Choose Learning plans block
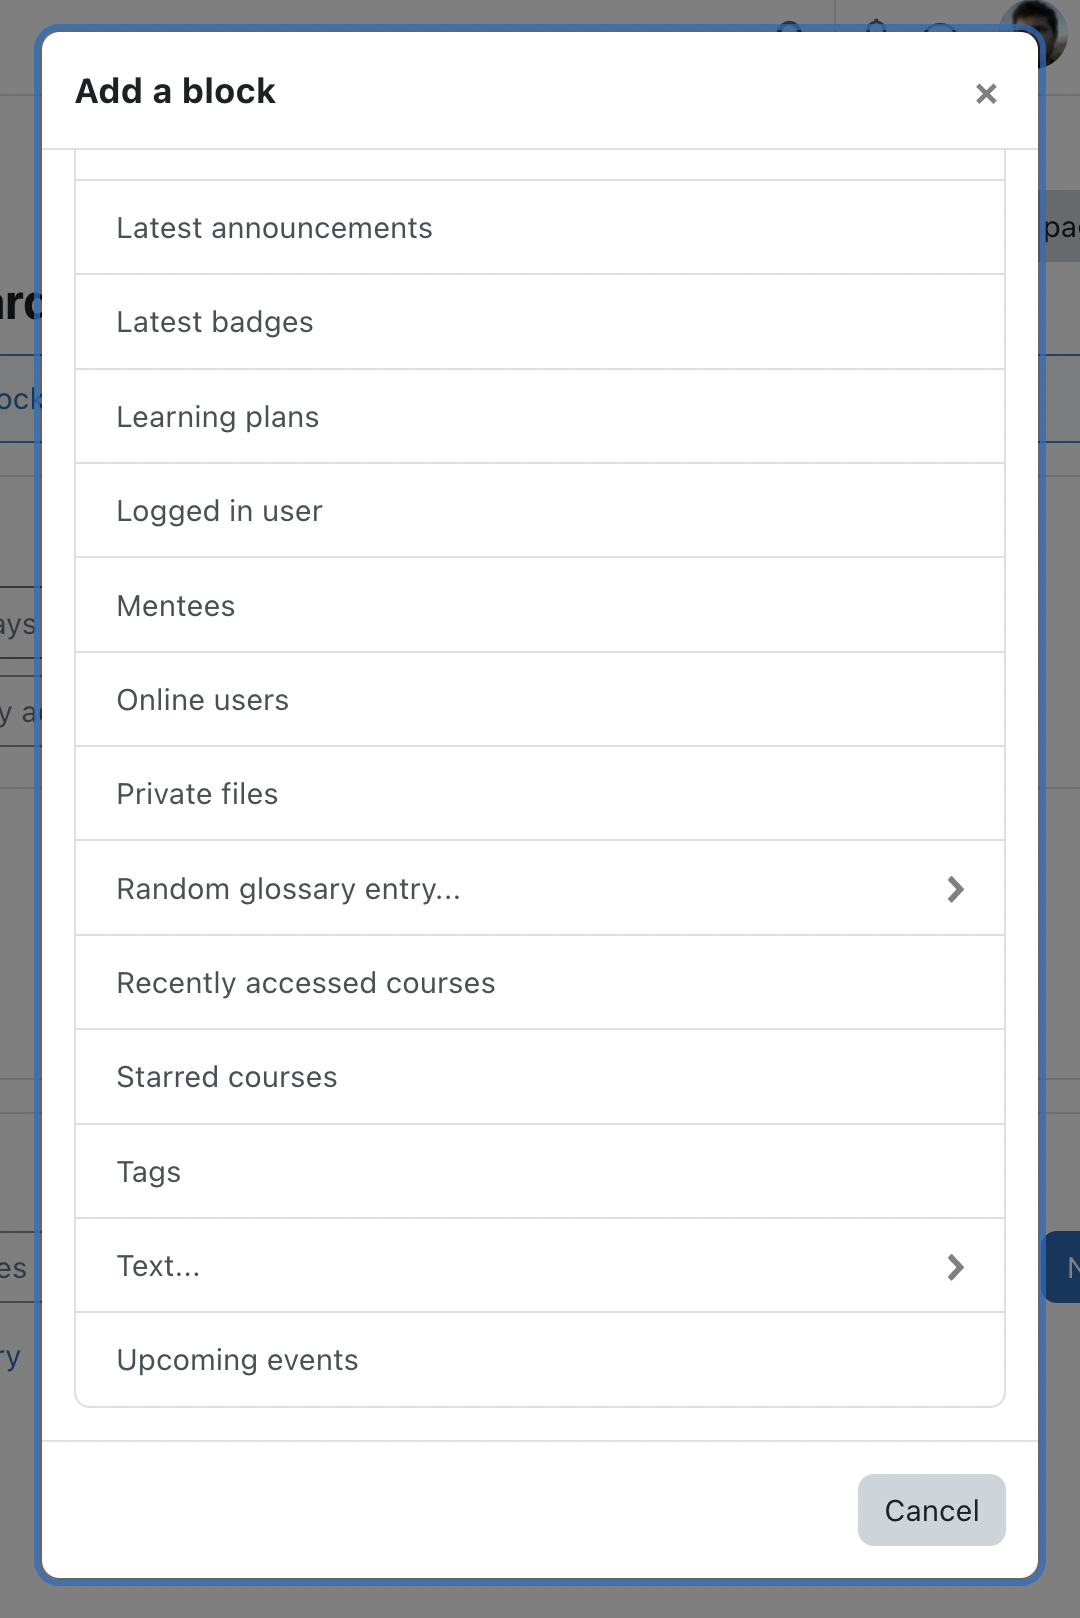The height and width of the screenshot is (1618, 1080). click(x=540, y=417)
